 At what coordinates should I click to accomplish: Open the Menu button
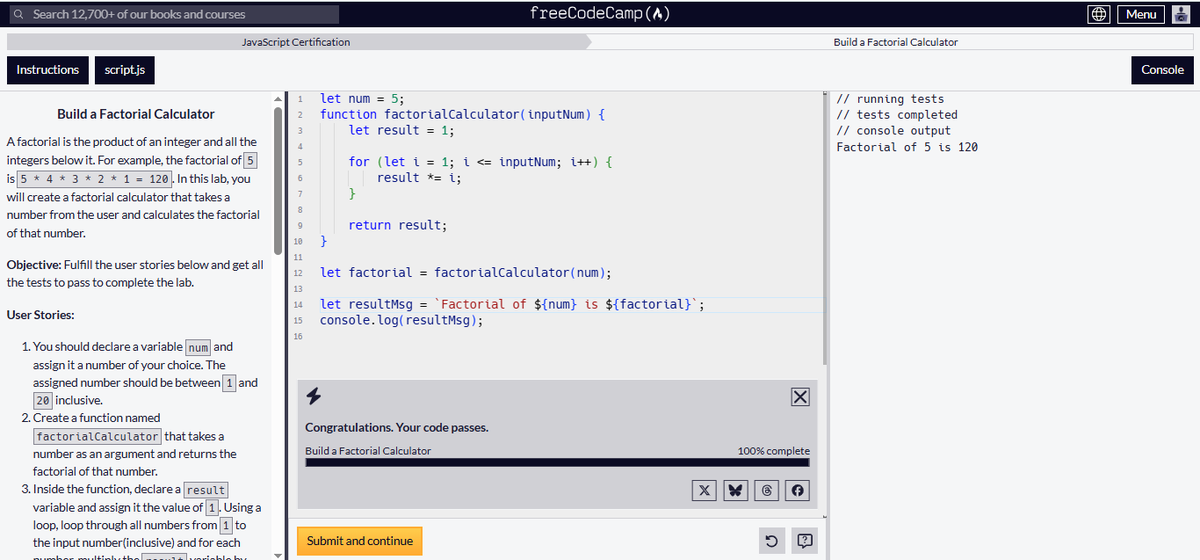(1141, 14)
